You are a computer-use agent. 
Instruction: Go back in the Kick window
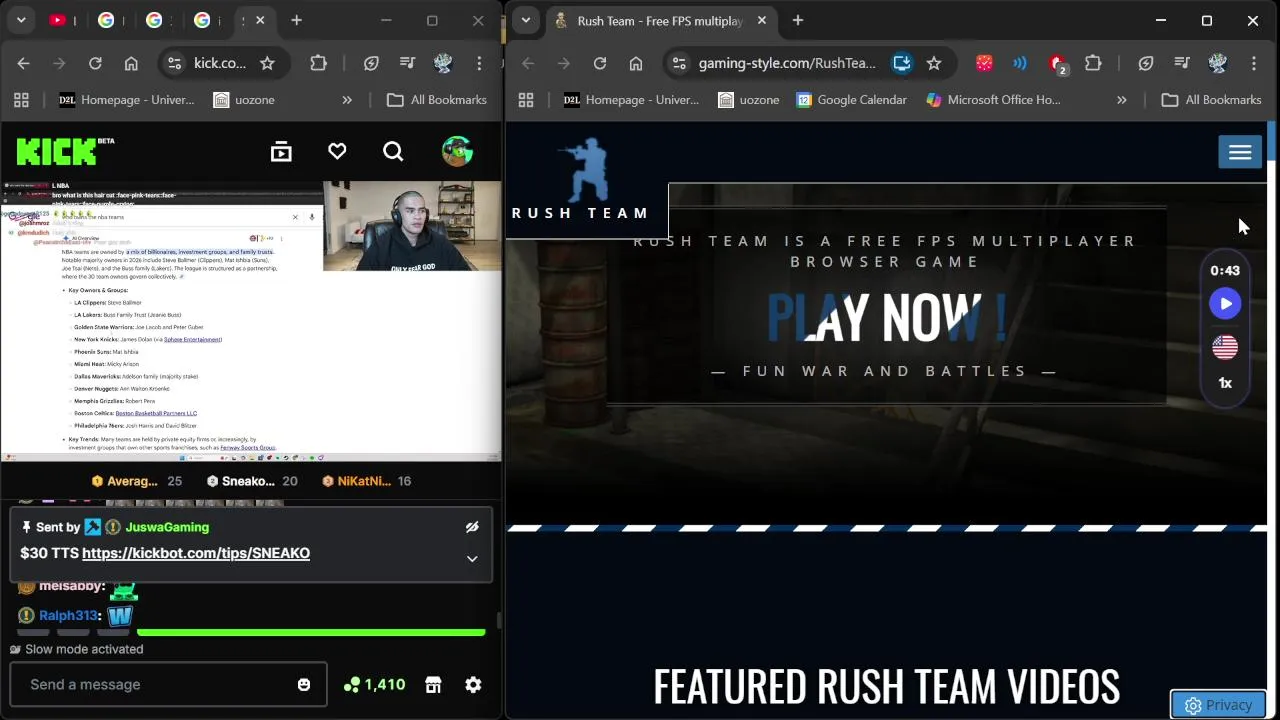tap(23, 63)
